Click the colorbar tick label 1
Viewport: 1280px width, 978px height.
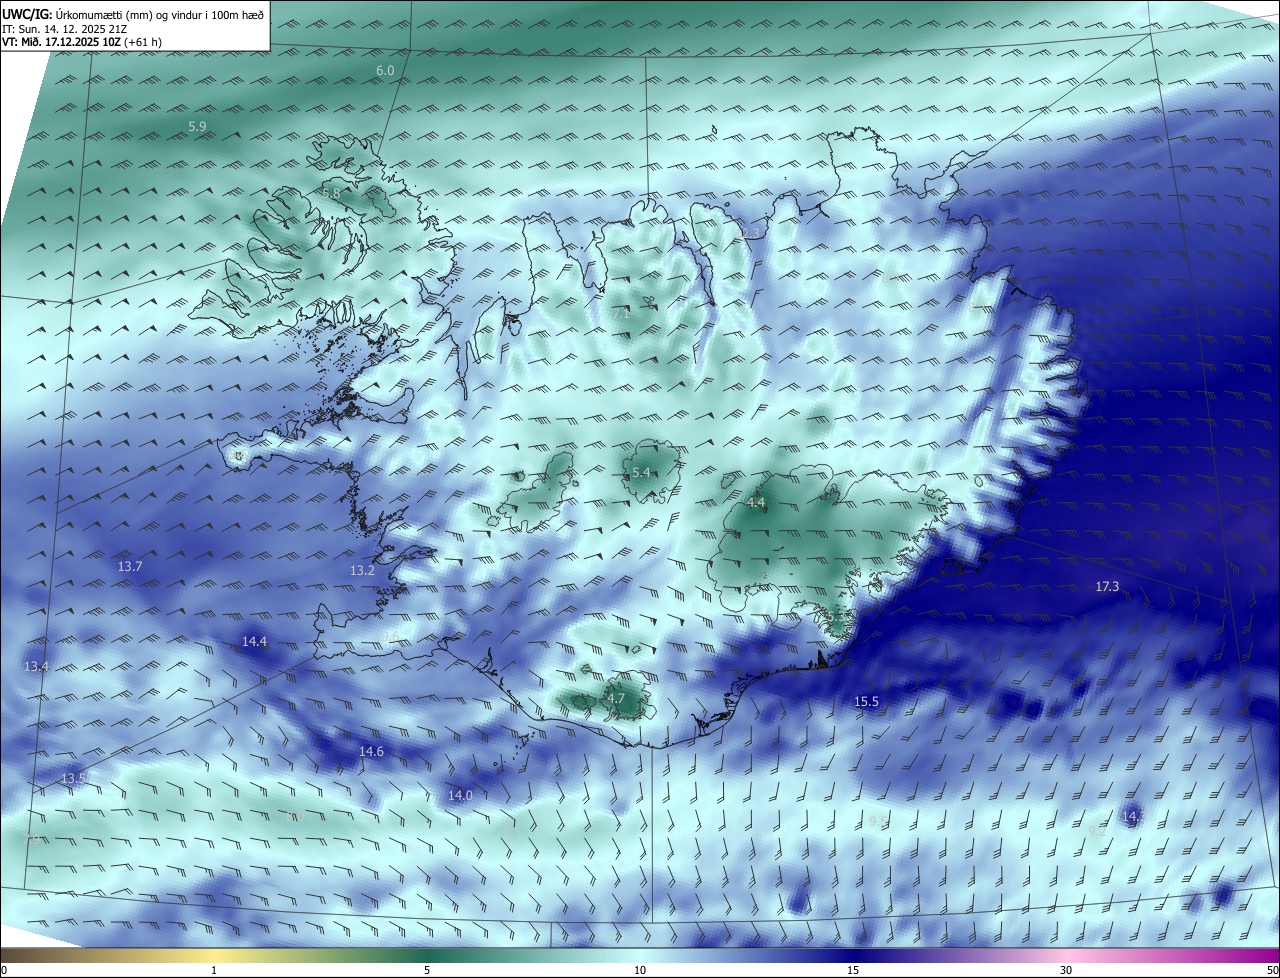[214, 970]
